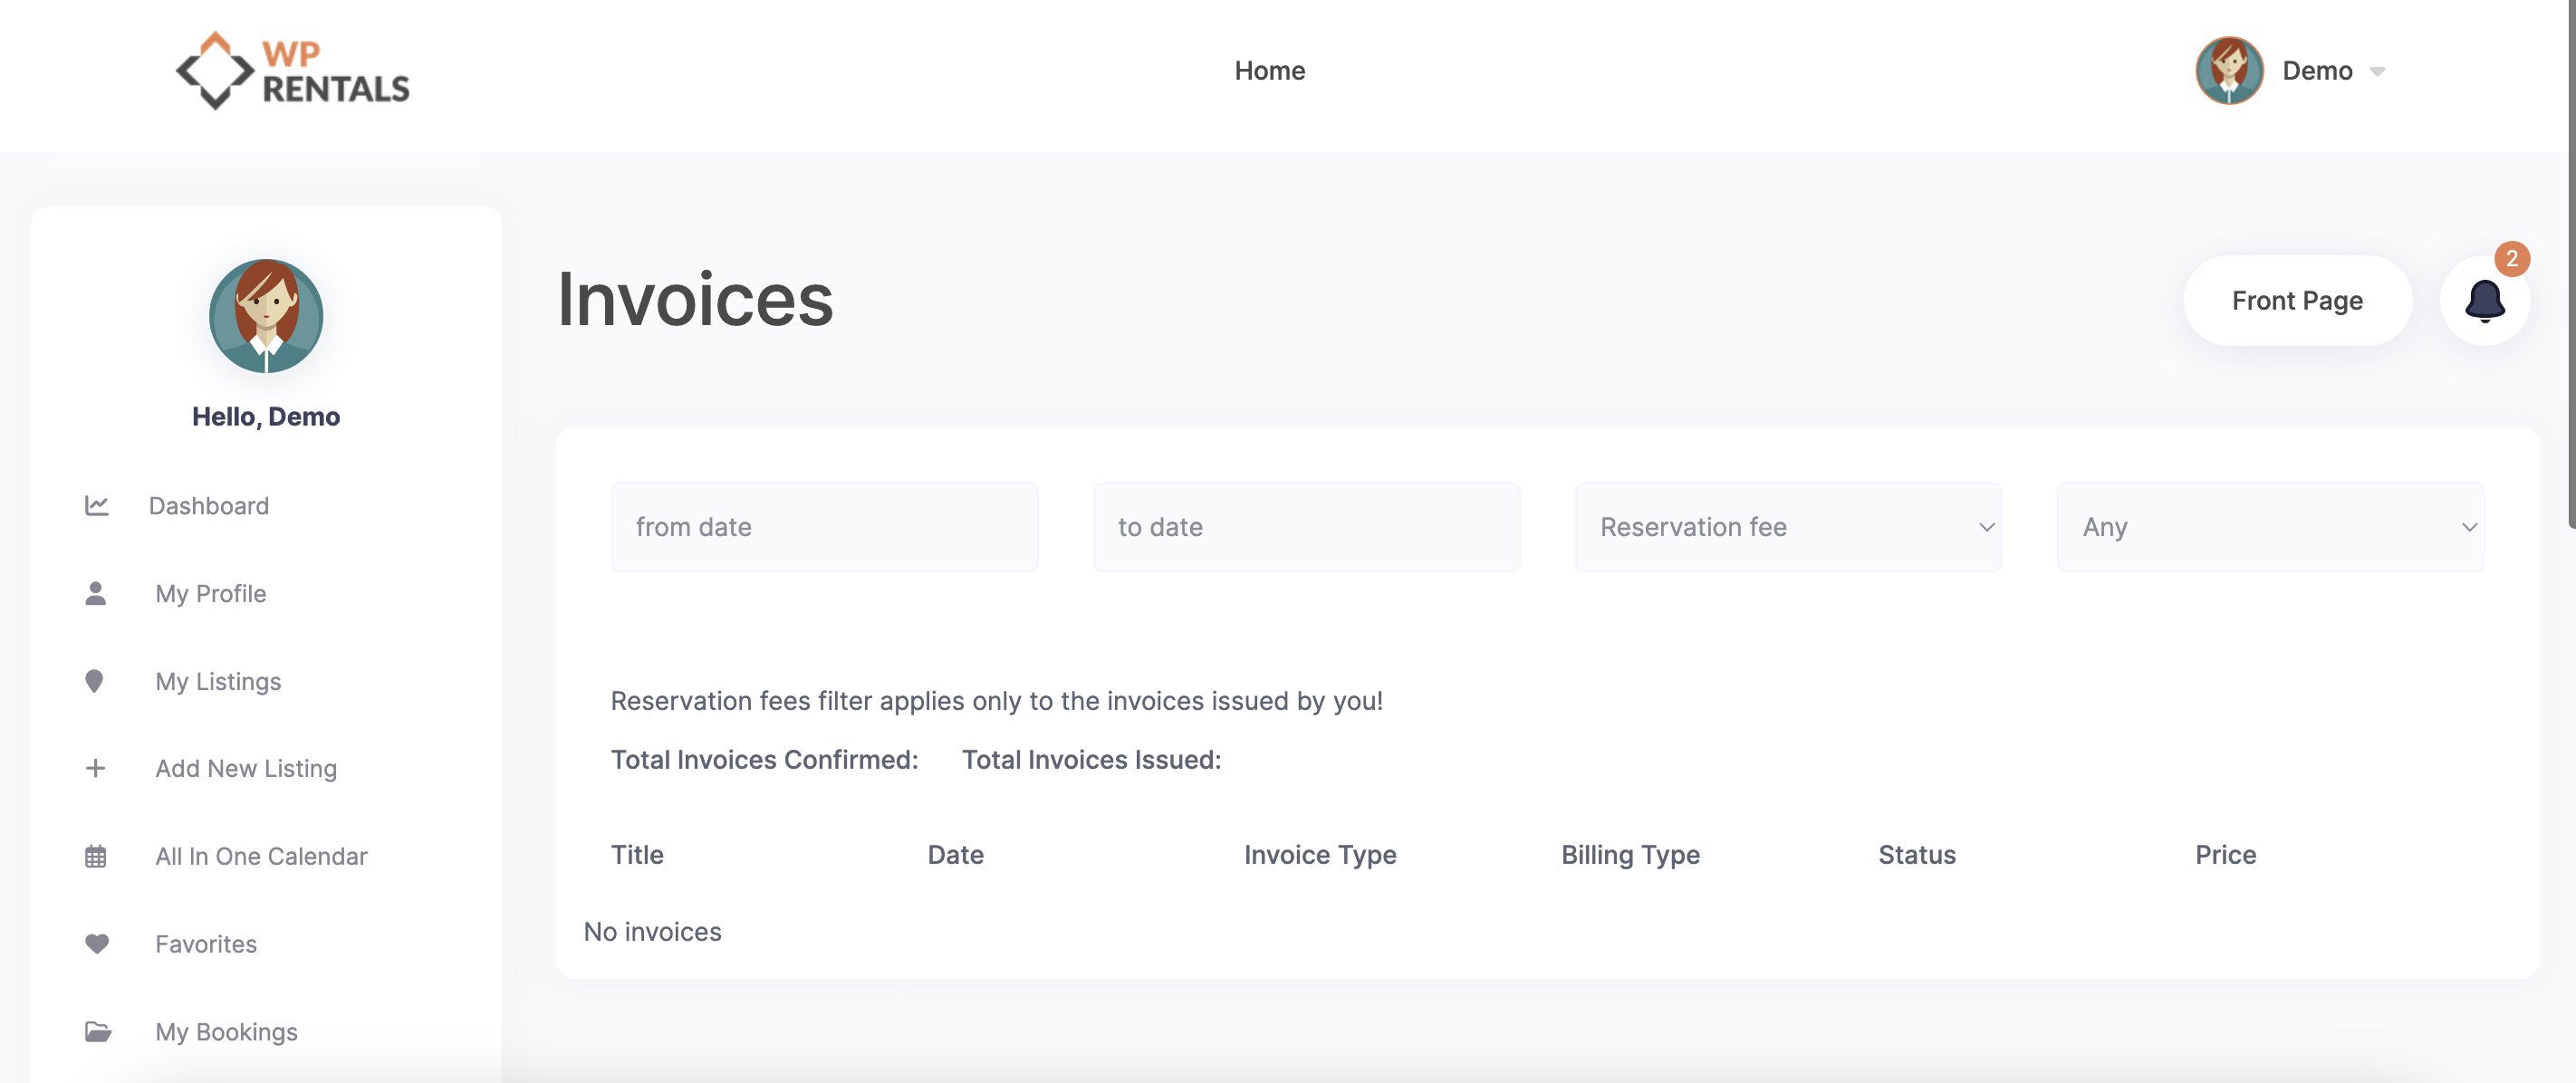Click Total Invoices Confirmed label
Screen dimensions: 2576x1083
[x=764, y=760]
